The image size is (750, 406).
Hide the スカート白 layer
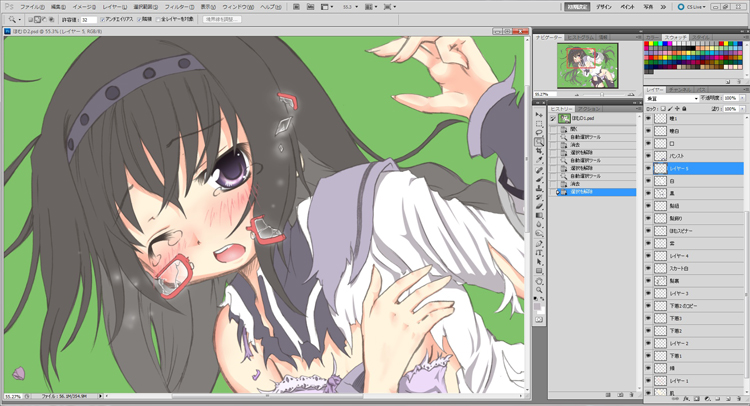(649, 268)
